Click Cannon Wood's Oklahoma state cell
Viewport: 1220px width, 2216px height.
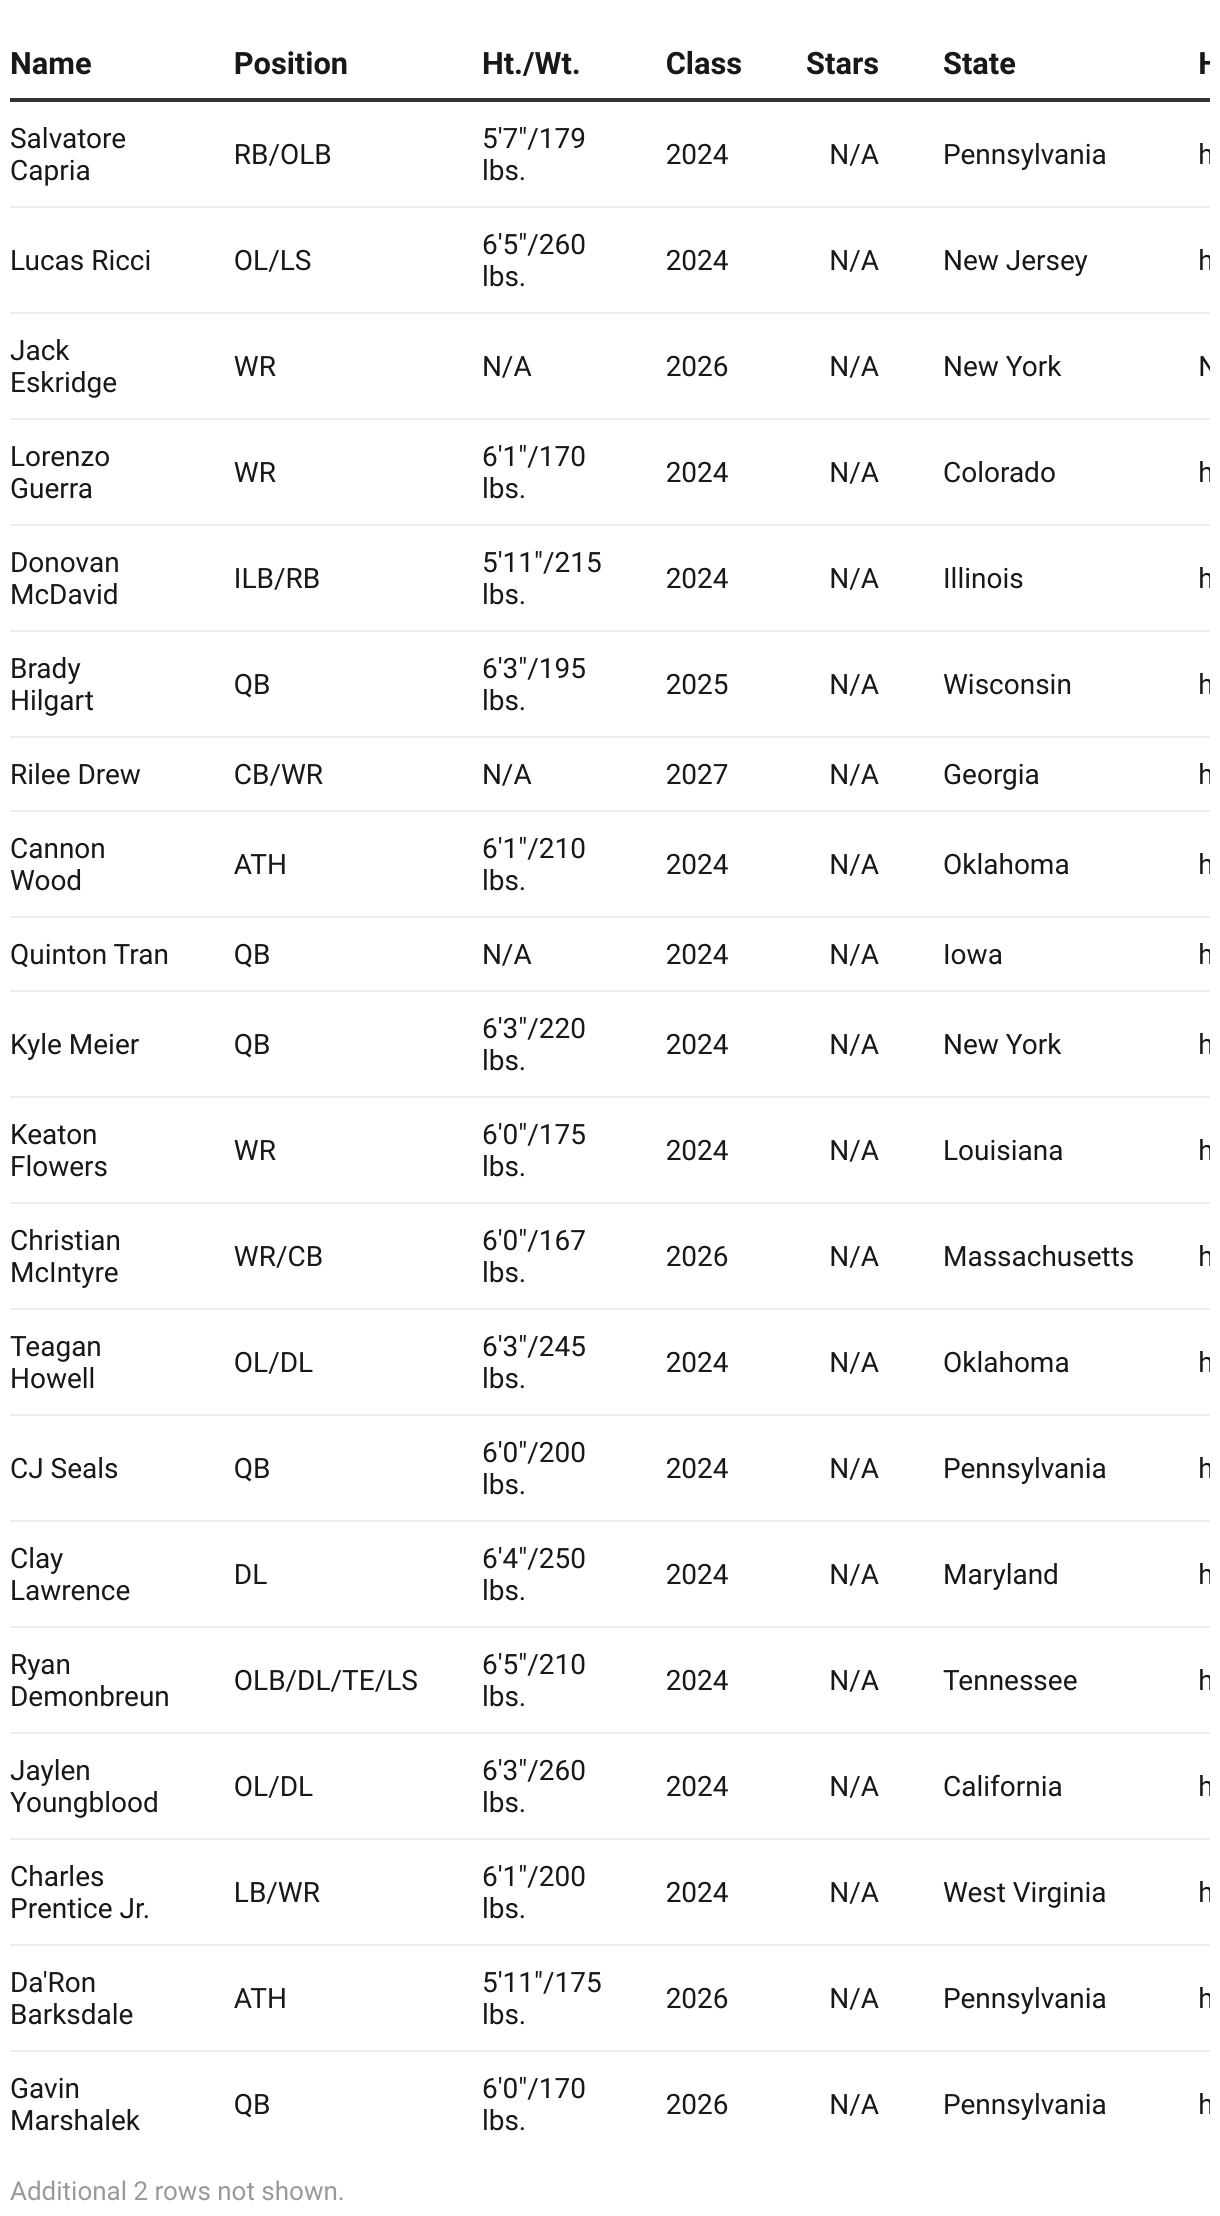point(1006,864)
